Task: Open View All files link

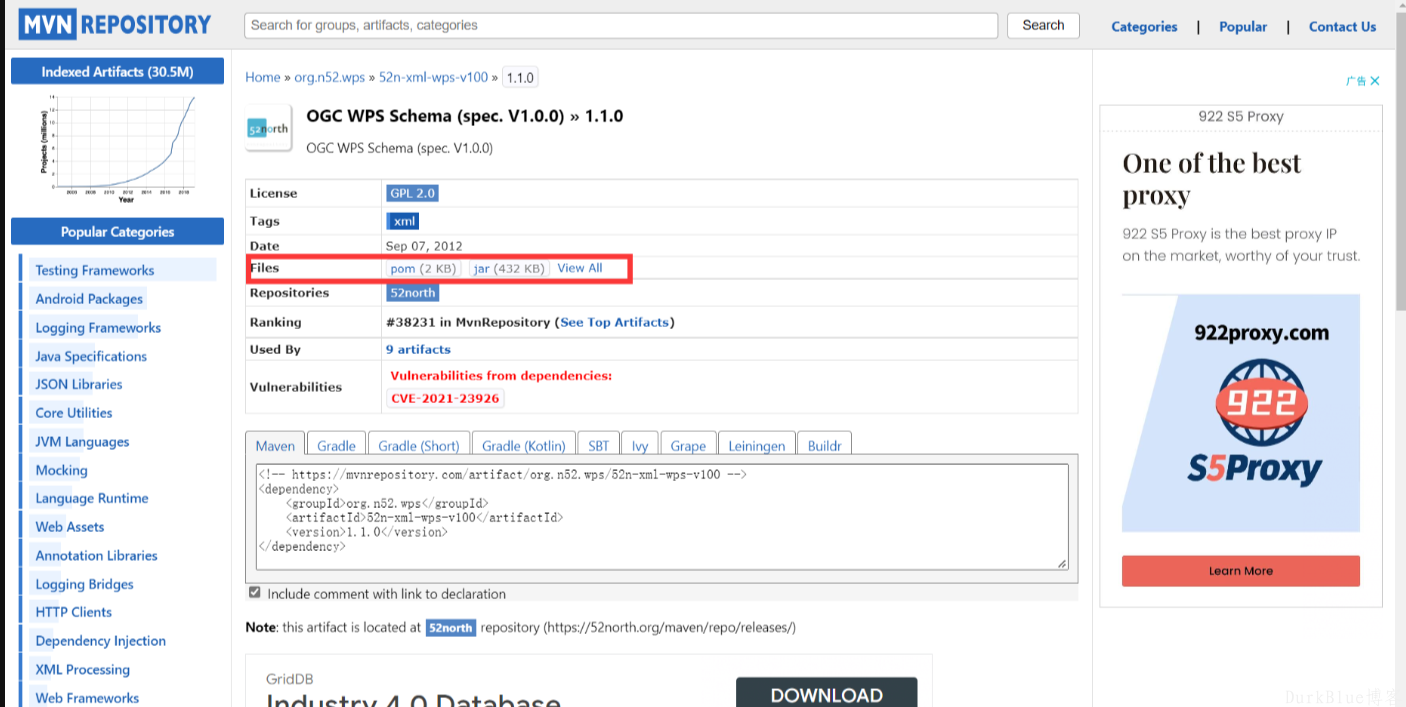Action: pyautogui.click(x=580, y=268)
